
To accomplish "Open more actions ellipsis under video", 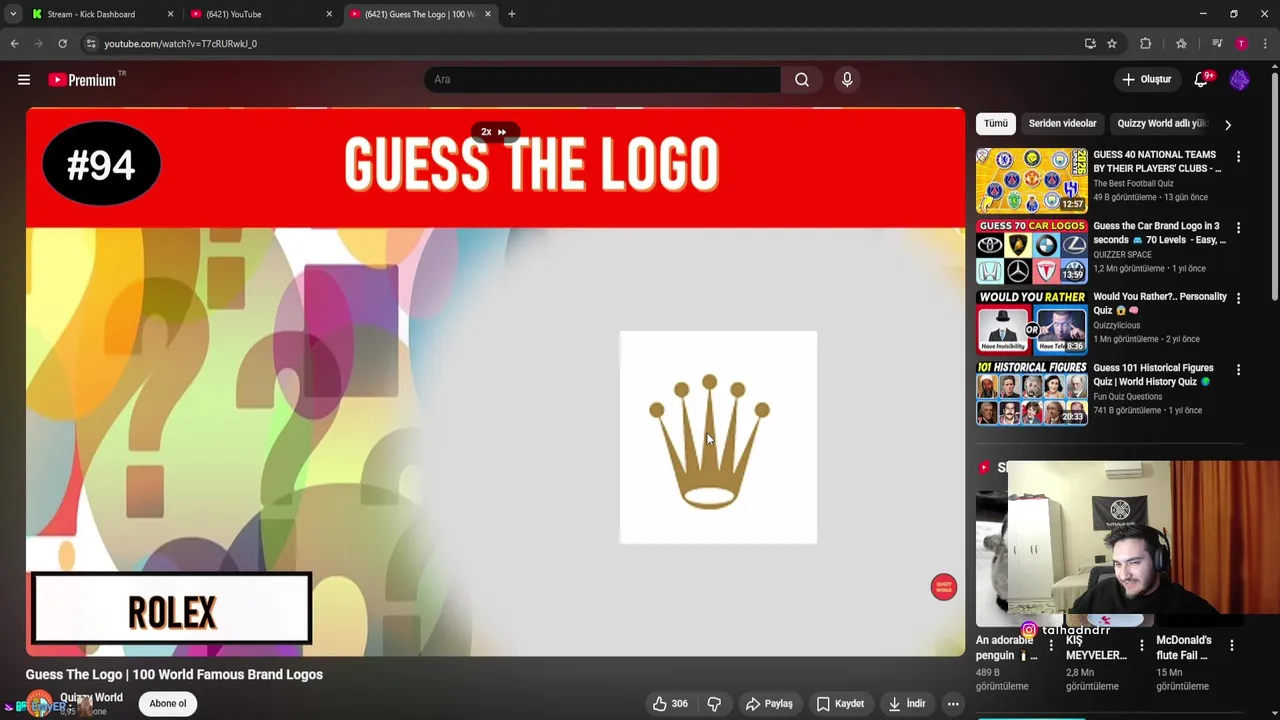I will point(953,703).
